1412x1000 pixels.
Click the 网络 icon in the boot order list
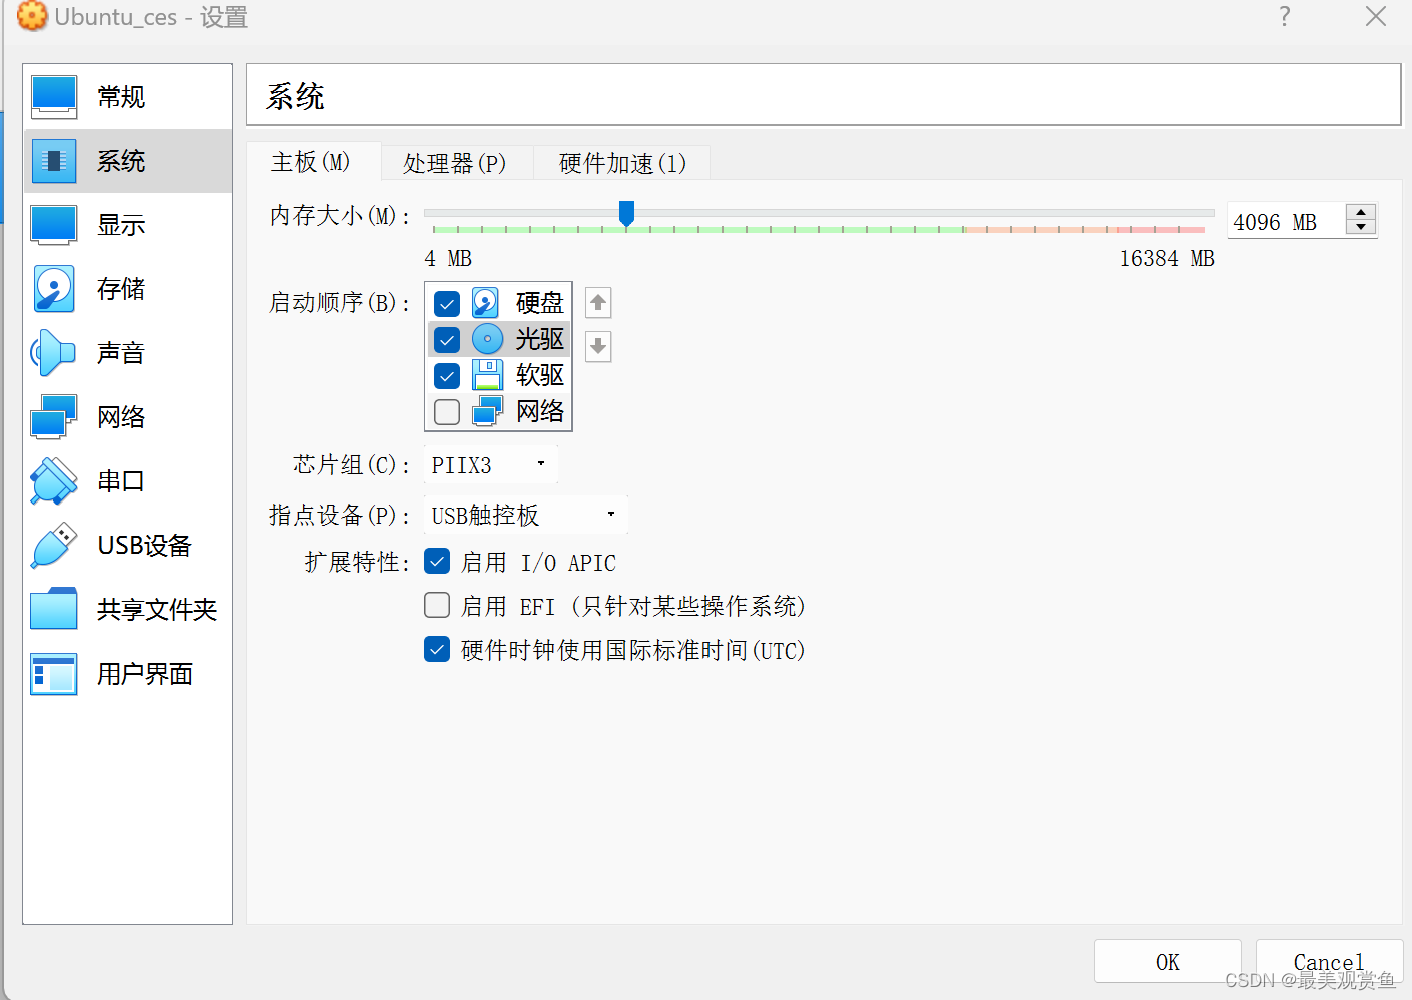click(x=487, y=411)
